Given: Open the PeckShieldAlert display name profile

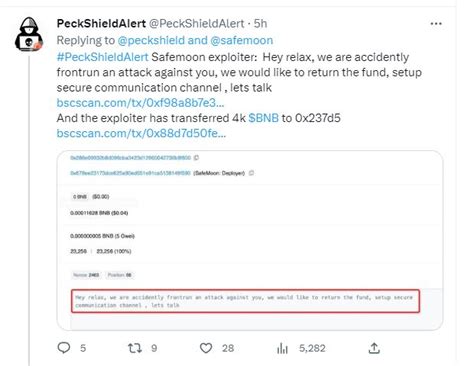Looking at the screenshot, I should click(x=101, y=24).
